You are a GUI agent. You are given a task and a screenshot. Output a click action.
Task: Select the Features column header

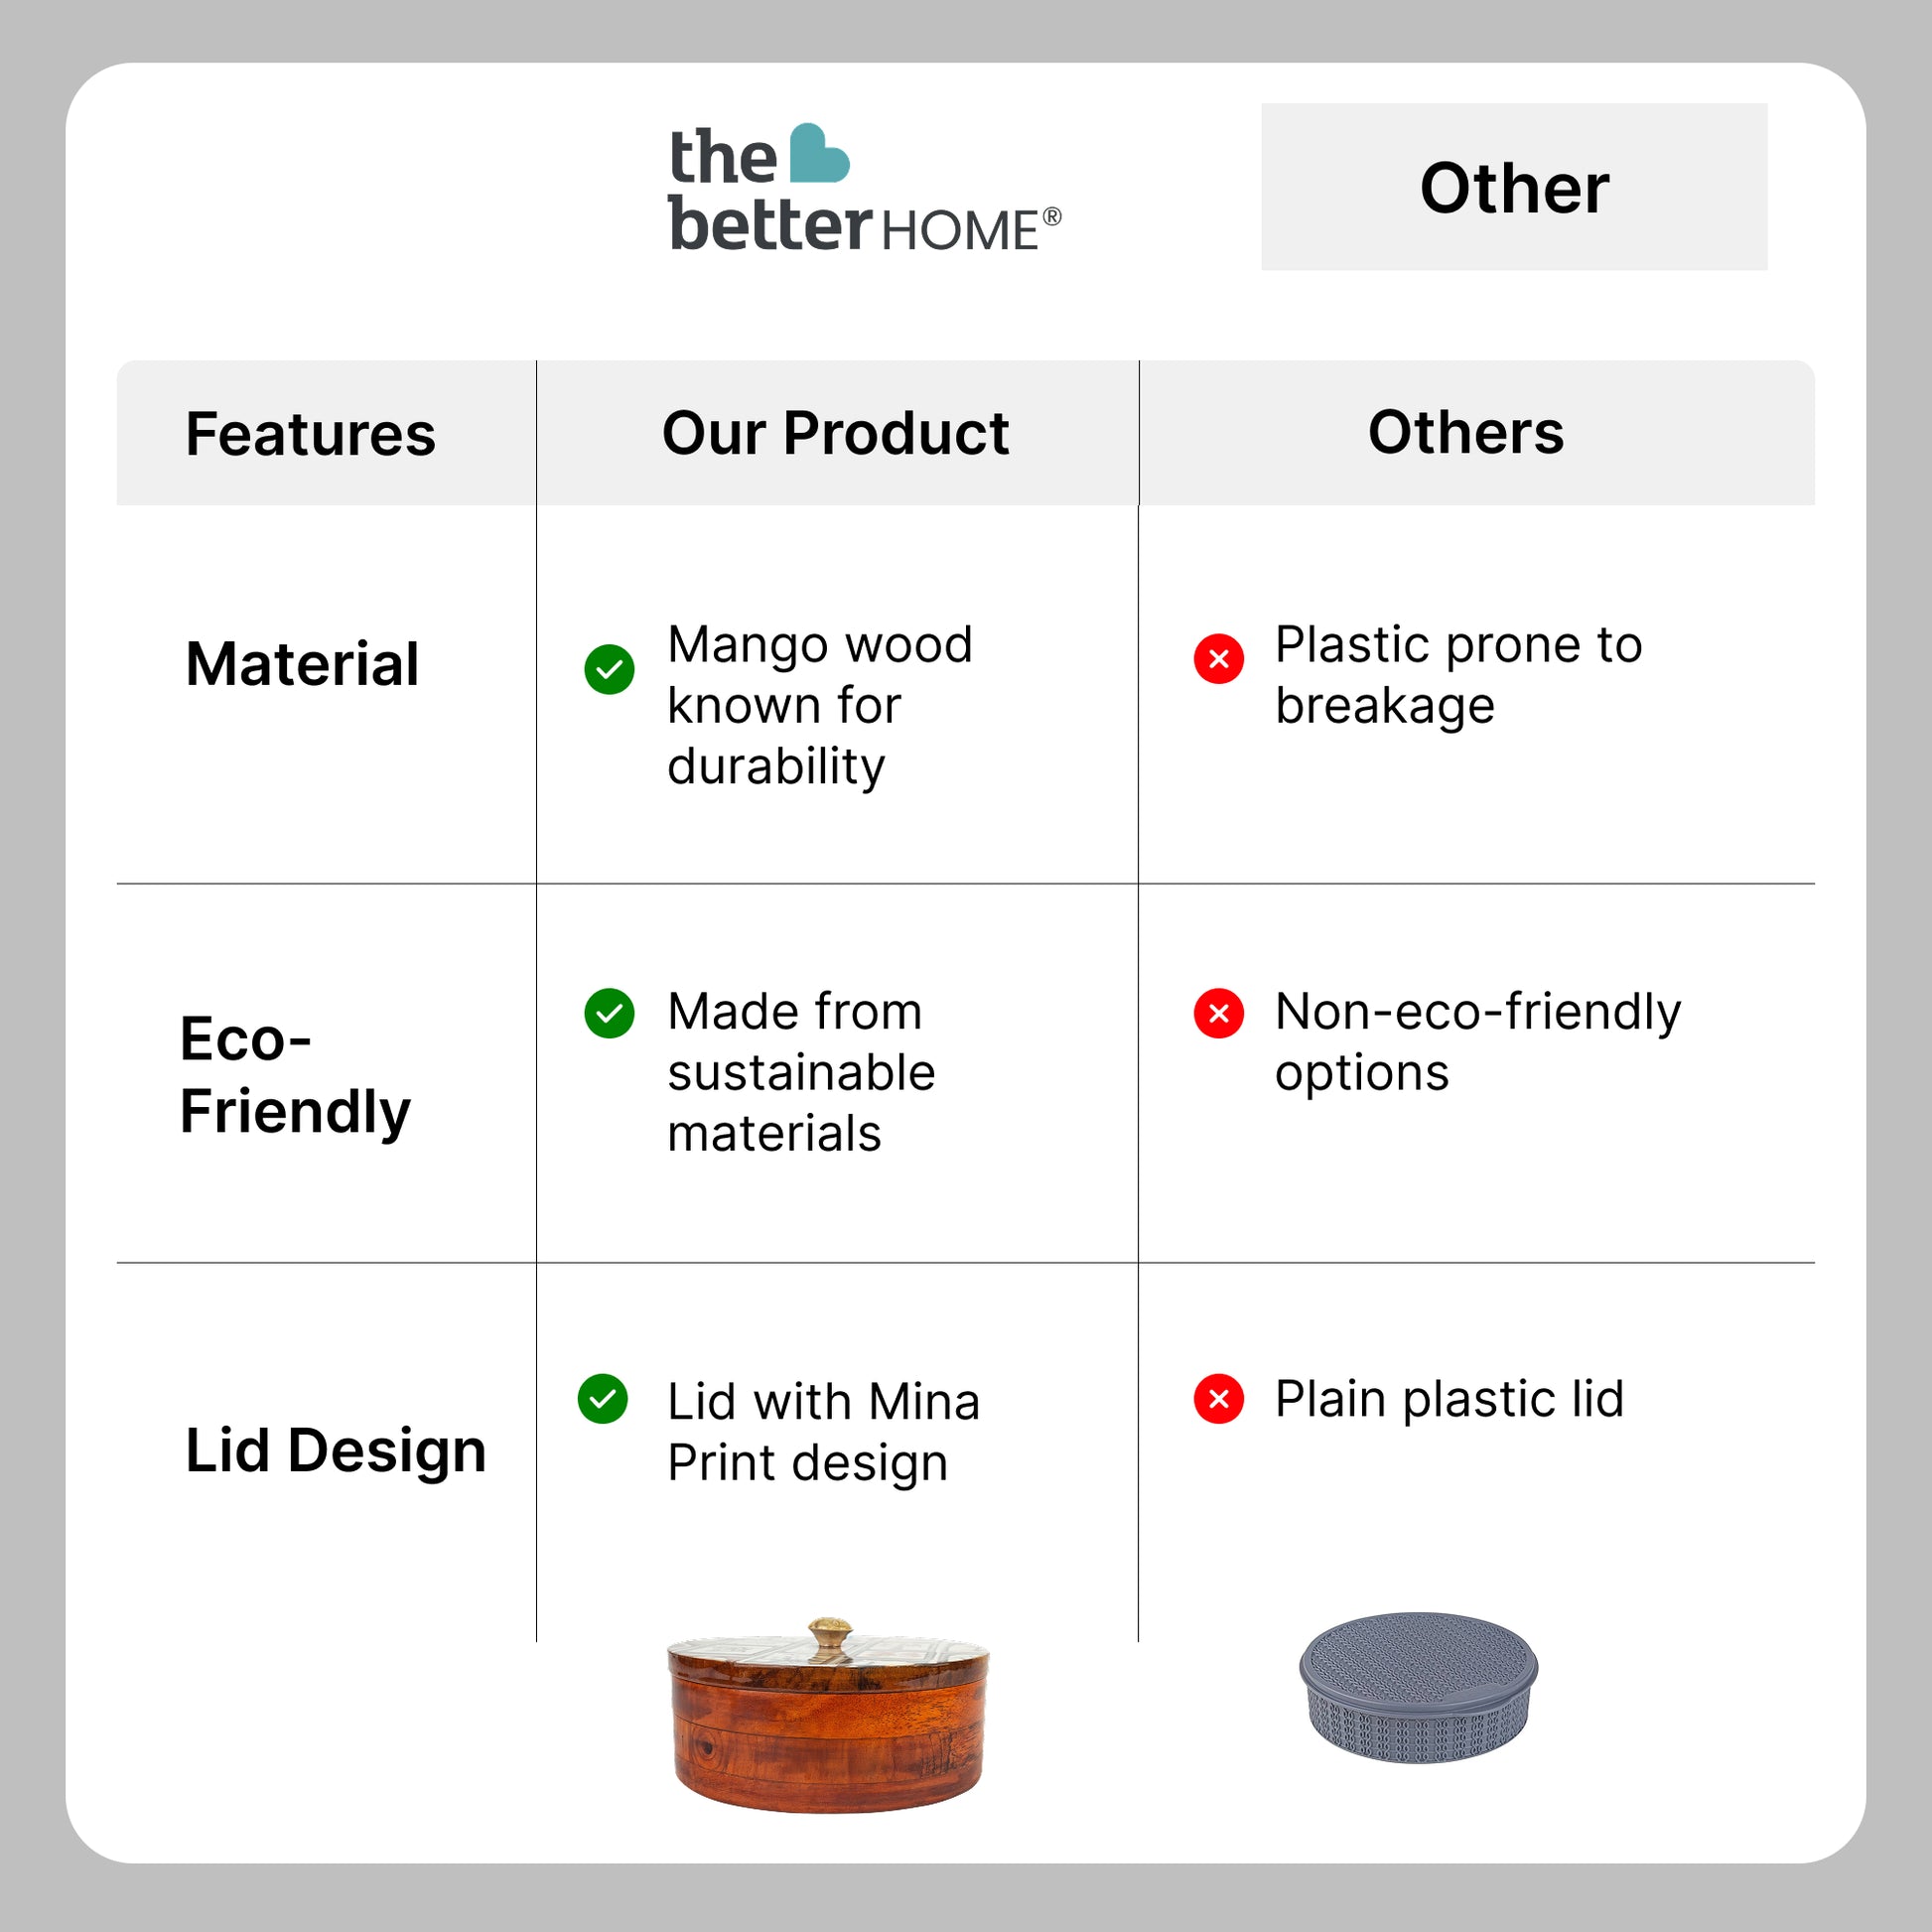pyautogui.click(x=311, y=434)
